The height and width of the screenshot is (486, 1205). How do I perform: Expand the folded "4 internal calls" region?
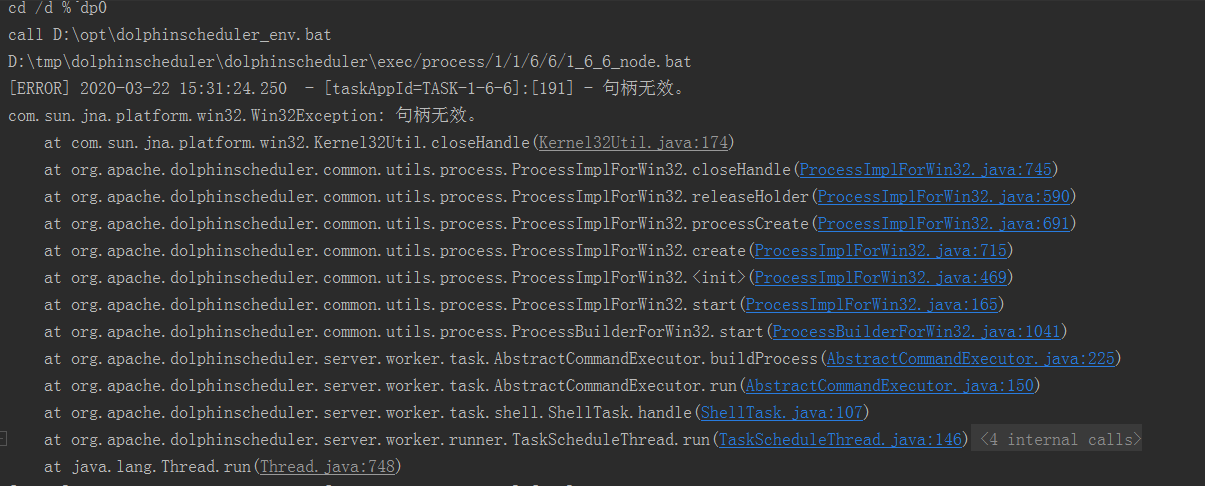(x=1057, y=439)
